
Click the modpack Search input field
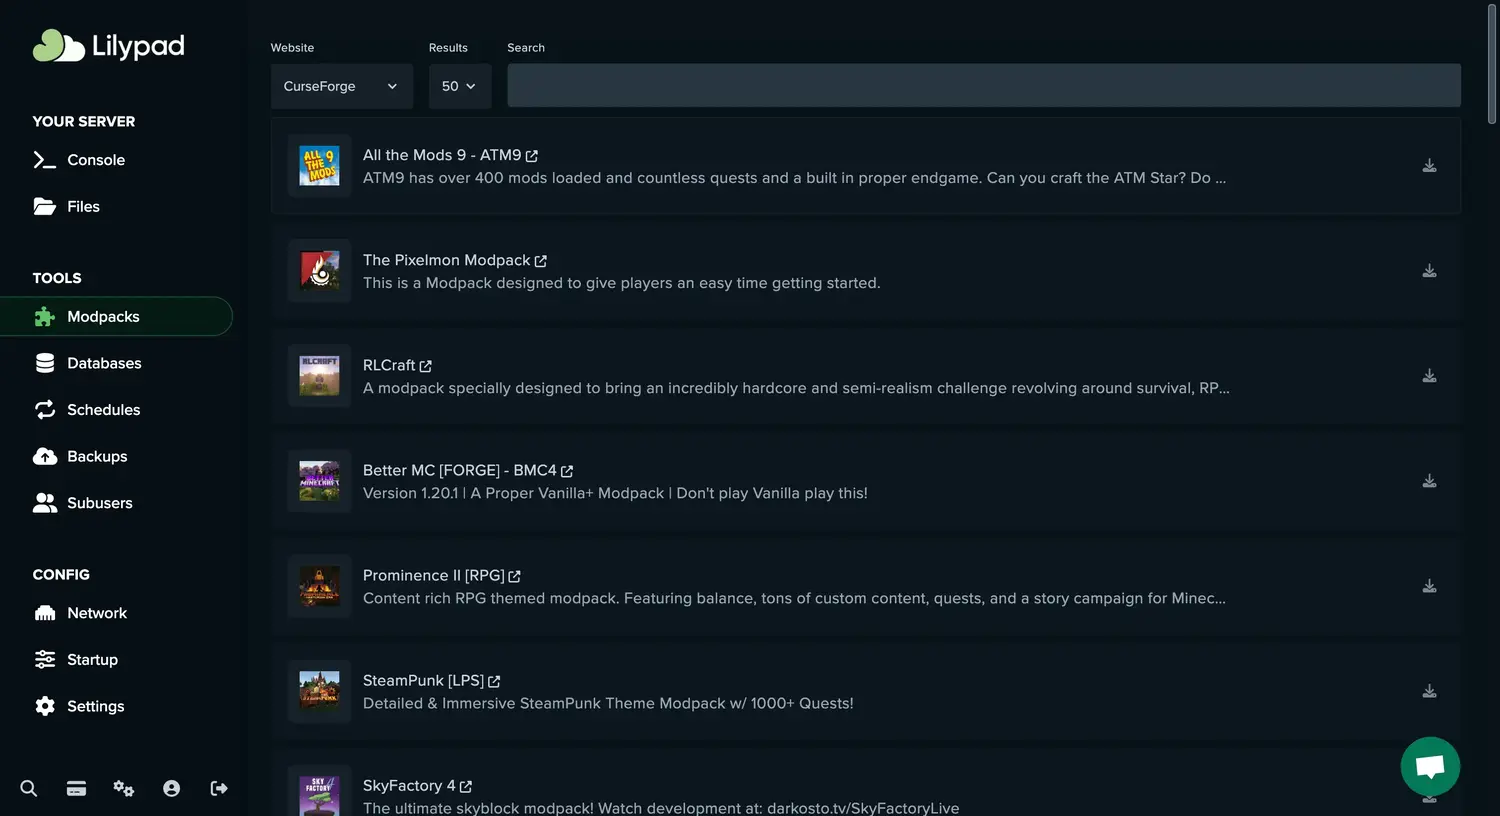click(x=984, y=86)
